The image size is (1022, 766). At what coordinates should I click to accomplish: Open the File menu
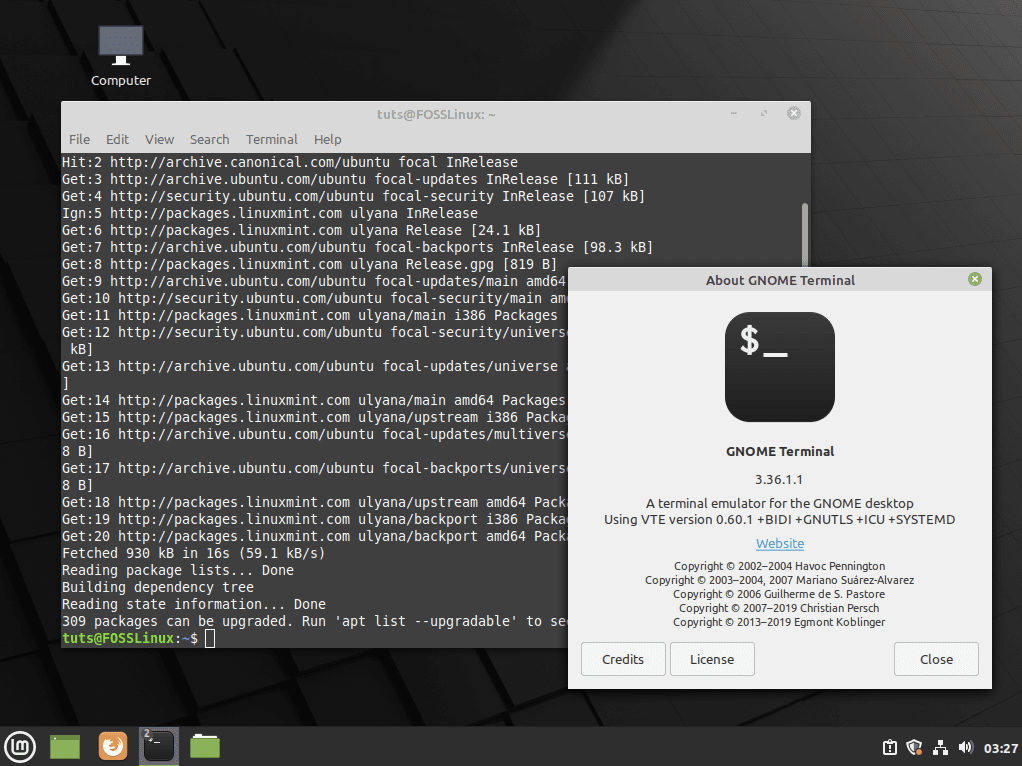pyautogui.click(x=79, y=139)
